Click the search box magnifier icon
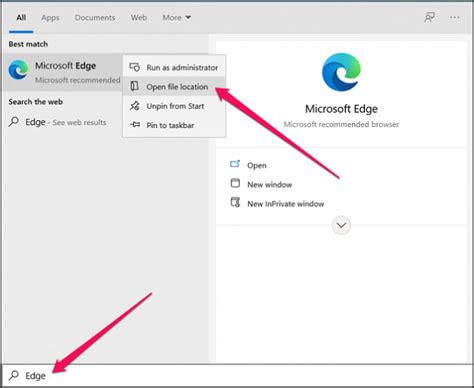Image resolution: width=474 pixels, height=388 pixels. [x=14, y=375]
